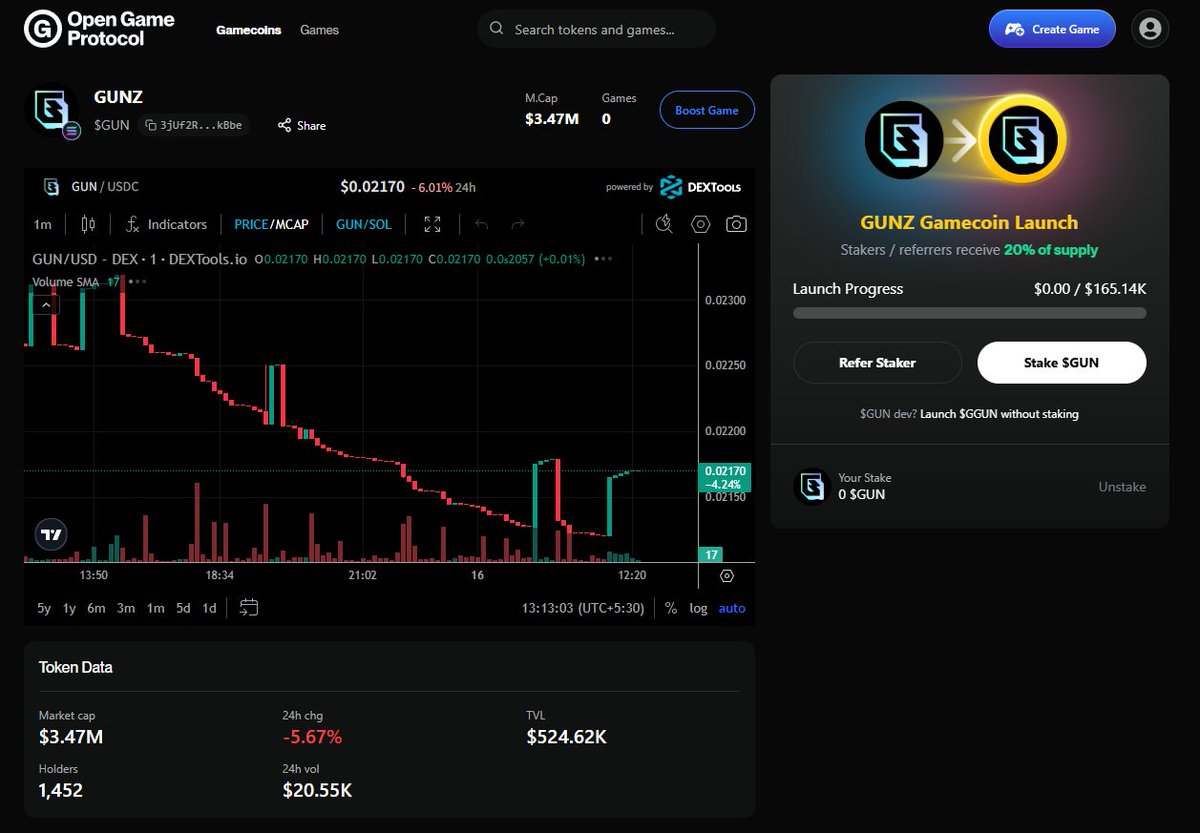
Task: Switch to the Games tab
Action: (319, 29)
